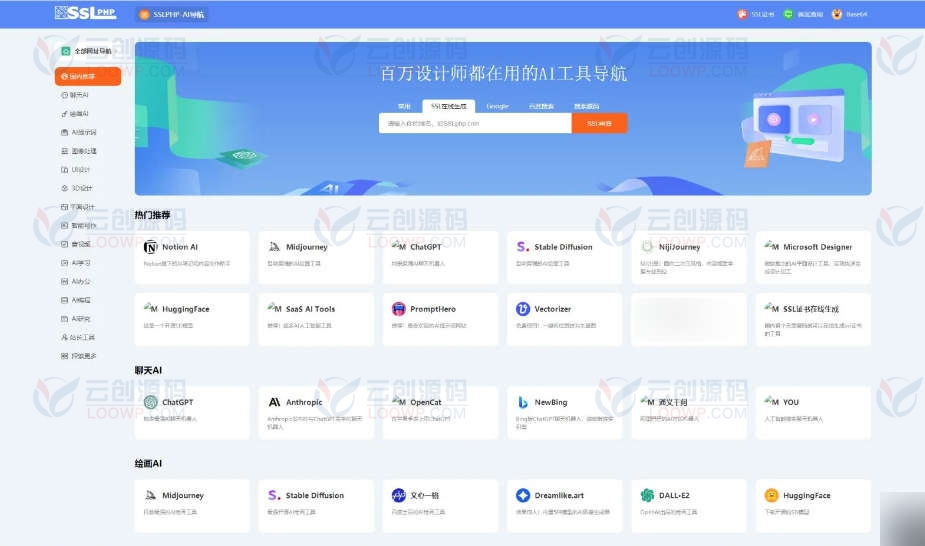Open the SSLPHP AI导航 header button

pos(172,14)
